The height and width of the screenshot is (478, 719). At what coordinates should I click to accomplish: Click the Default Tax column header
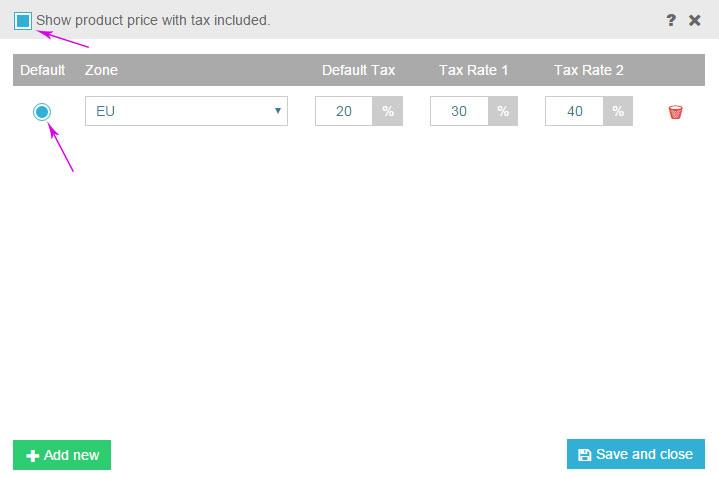coord(358,70)
